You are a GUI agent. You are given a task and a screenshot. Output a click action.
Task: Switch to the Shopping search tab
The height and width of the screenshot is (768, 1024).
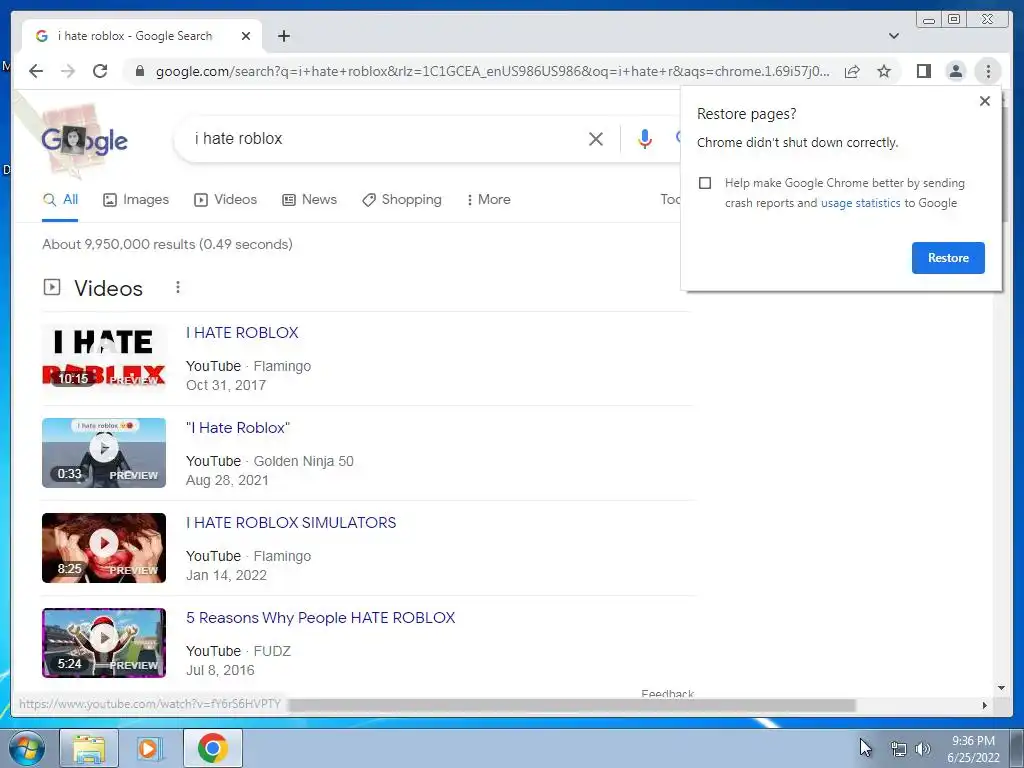coord(402,200)
